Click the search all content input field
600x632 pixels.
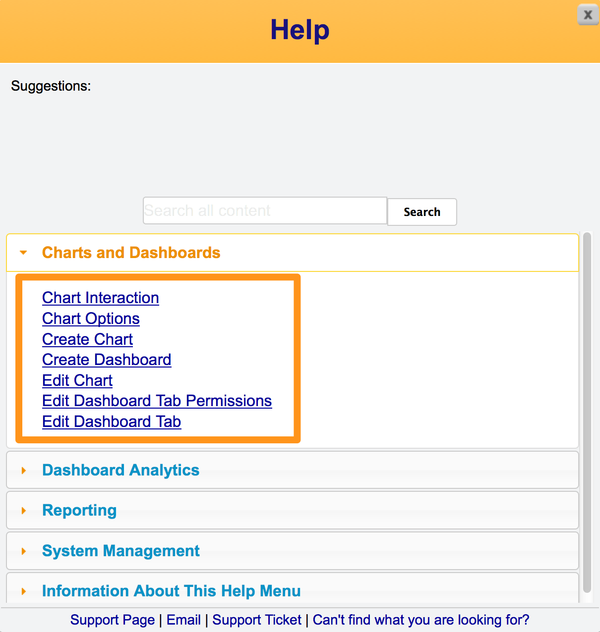coord(264,211)
